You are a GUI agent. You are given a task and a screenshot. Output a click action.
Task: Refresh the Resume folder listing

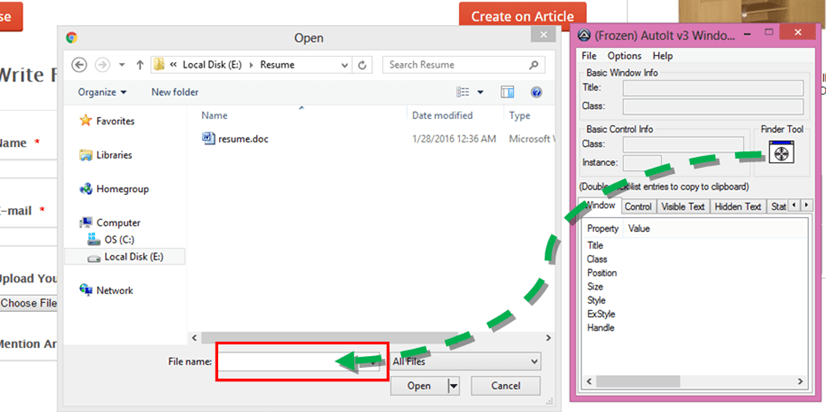click(x=363, y=65)
